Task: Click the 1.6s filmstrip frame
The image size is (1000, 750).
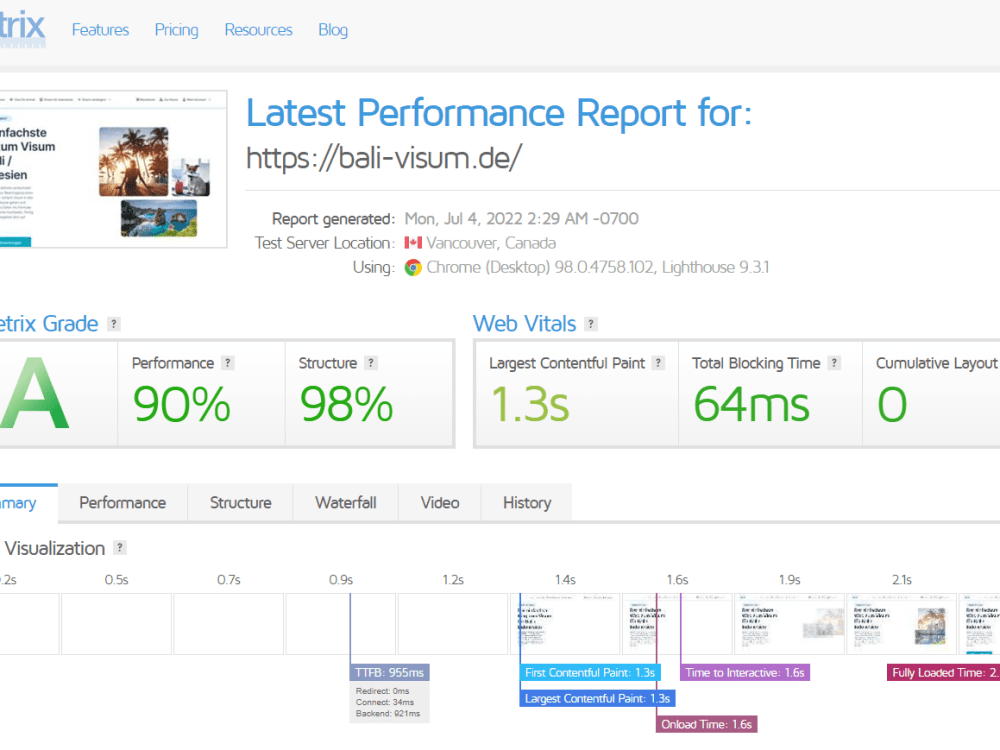Action: 677,624
